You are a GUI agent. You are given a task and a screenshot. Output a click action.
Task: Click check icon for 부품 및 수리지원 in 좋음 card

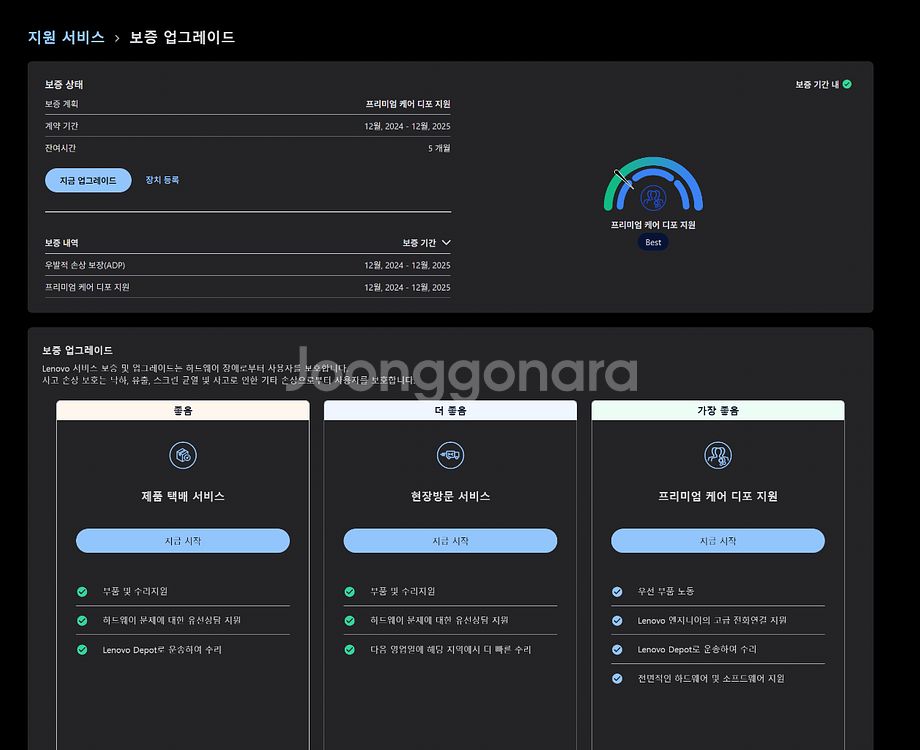point(82,592)
